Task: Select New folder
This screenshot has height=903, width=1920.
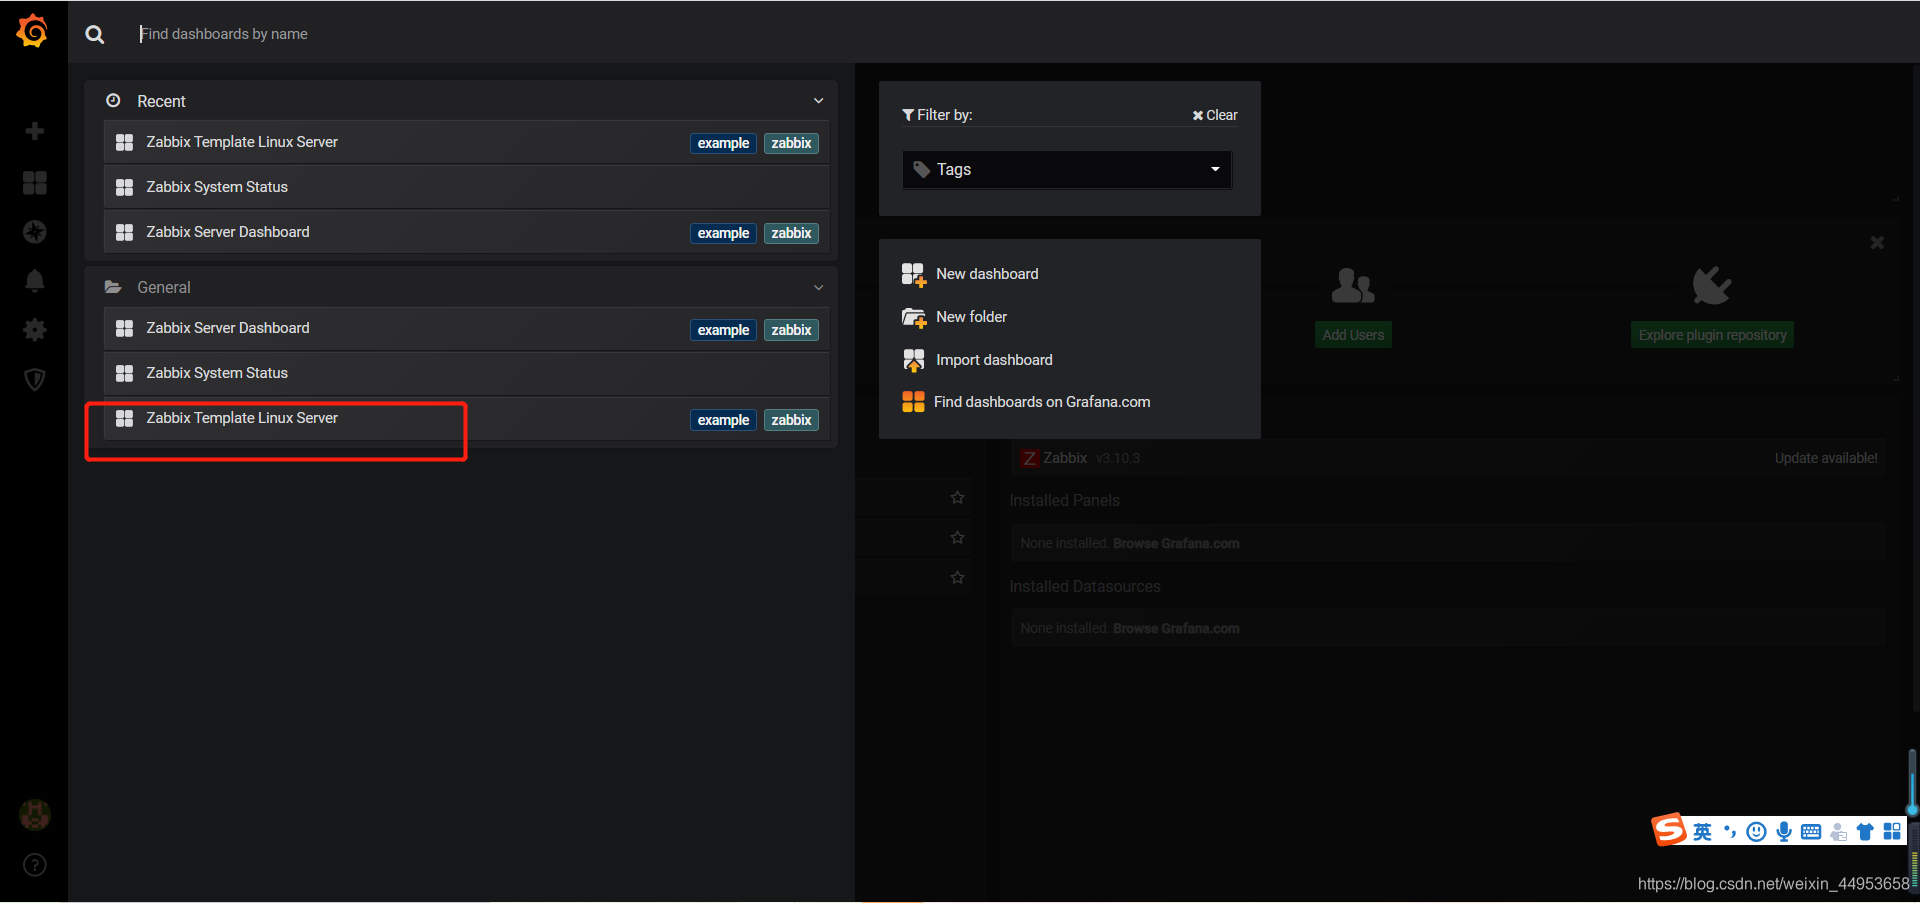Action: point(955,317)
